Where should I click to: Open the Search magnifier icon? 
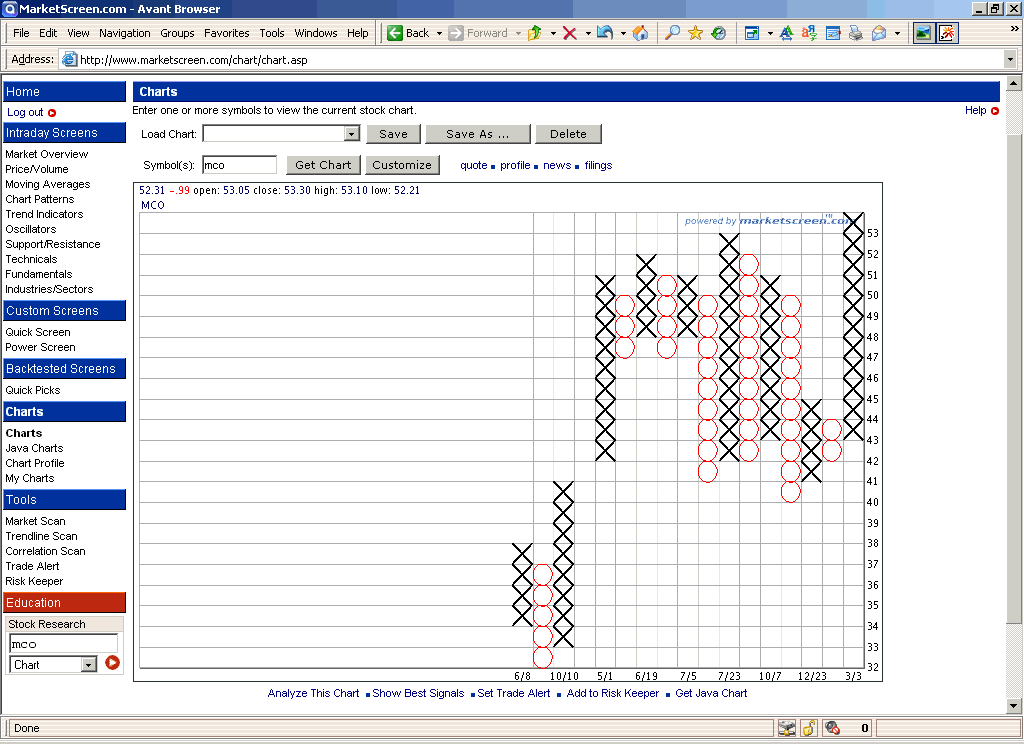(x=673, y=33)
